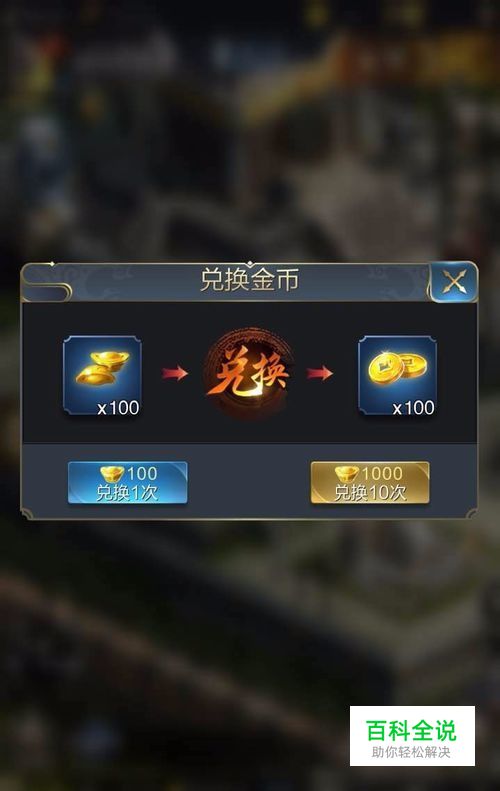
Task: Click the left red arrow
Action: [175, 373]
